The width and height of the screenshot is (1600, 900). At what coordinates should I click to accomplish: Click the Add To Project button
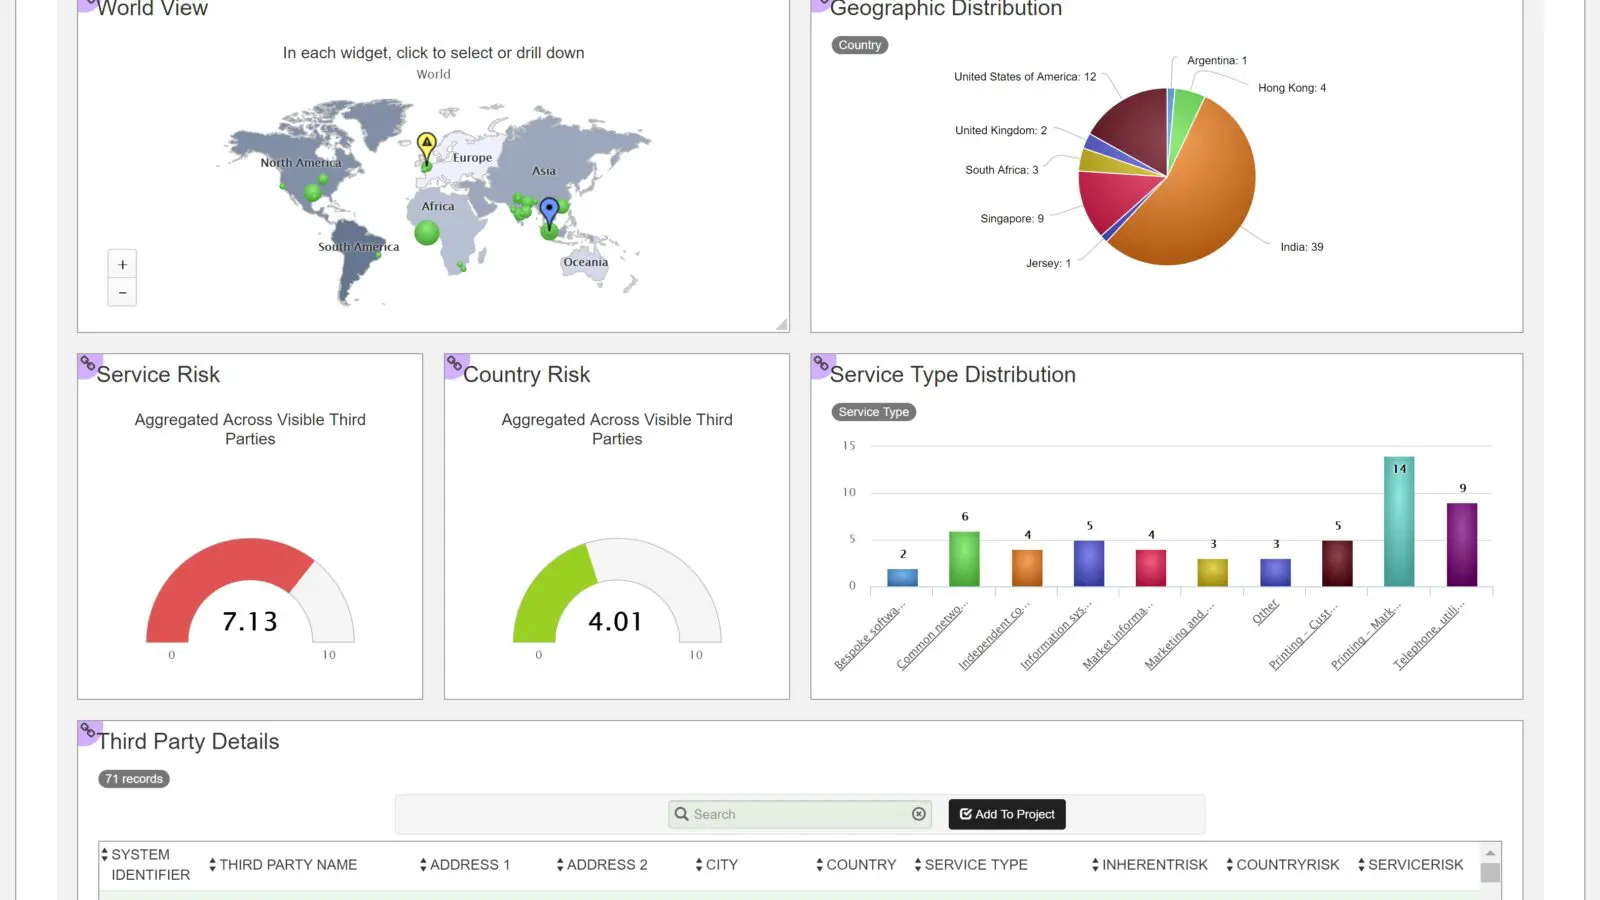pyautogui.click(x=1007, y=814)
